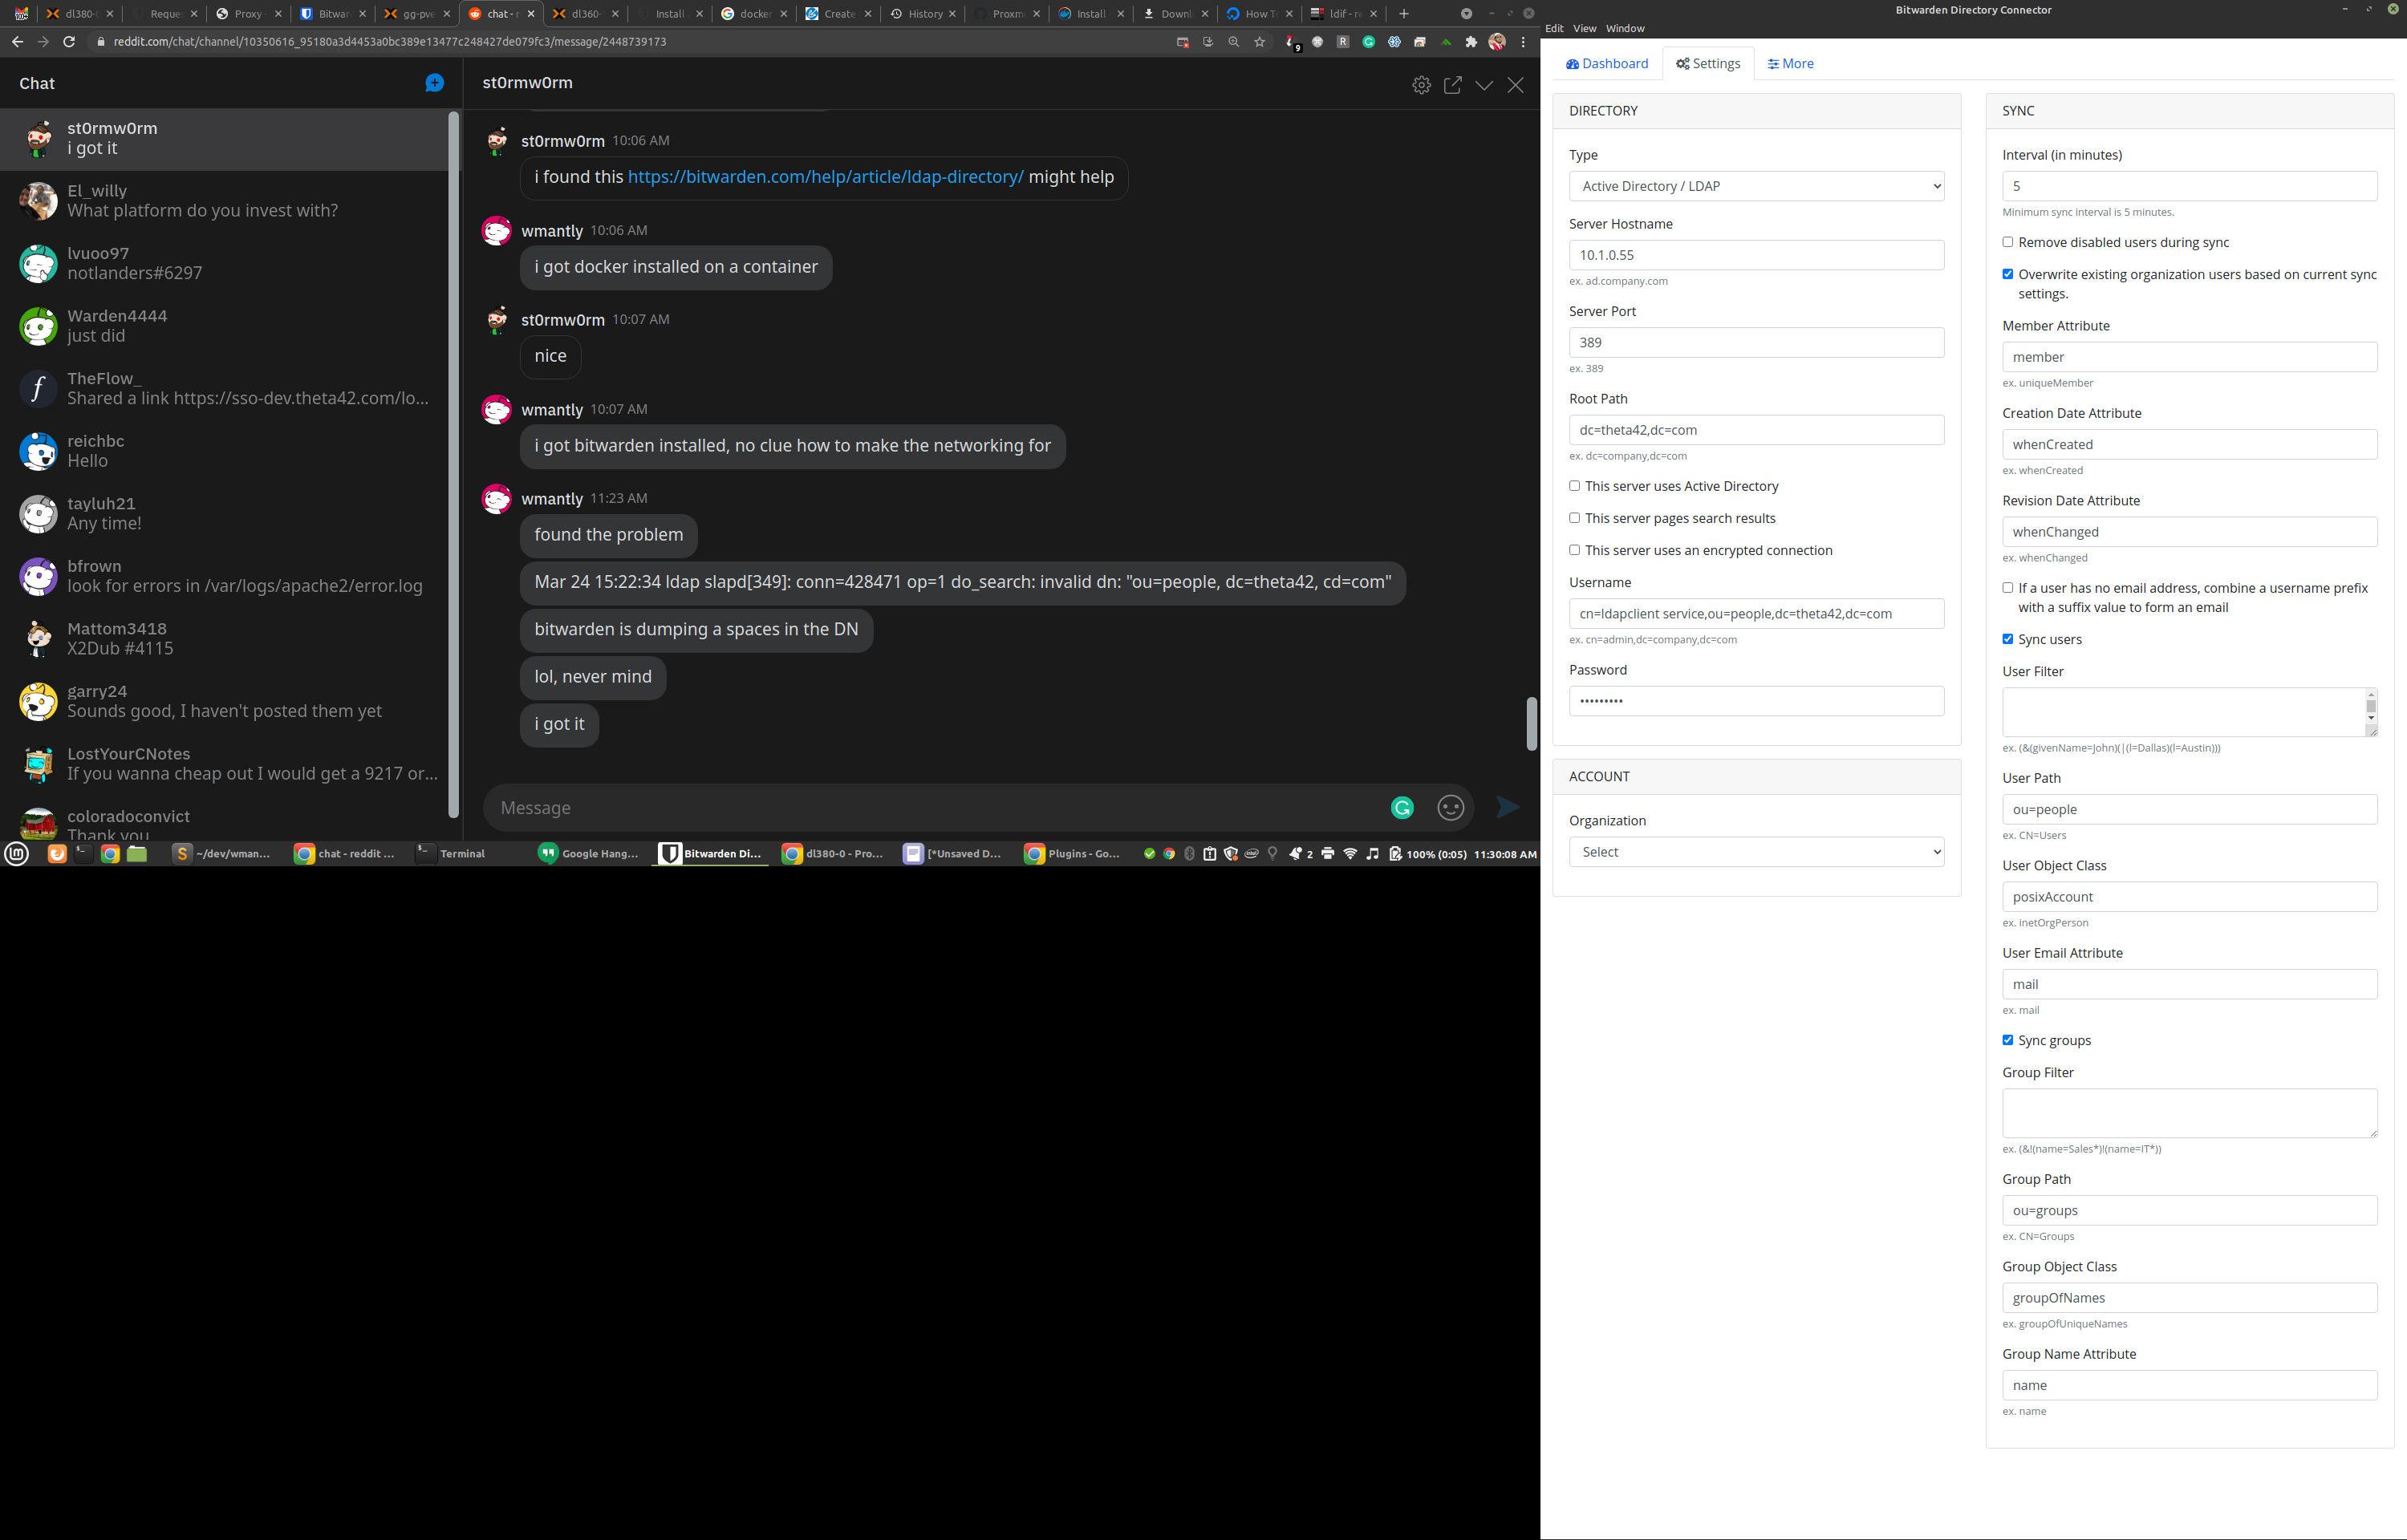
Task: Collapse the chat with the chevron icon
Action: coord(1484,85)
